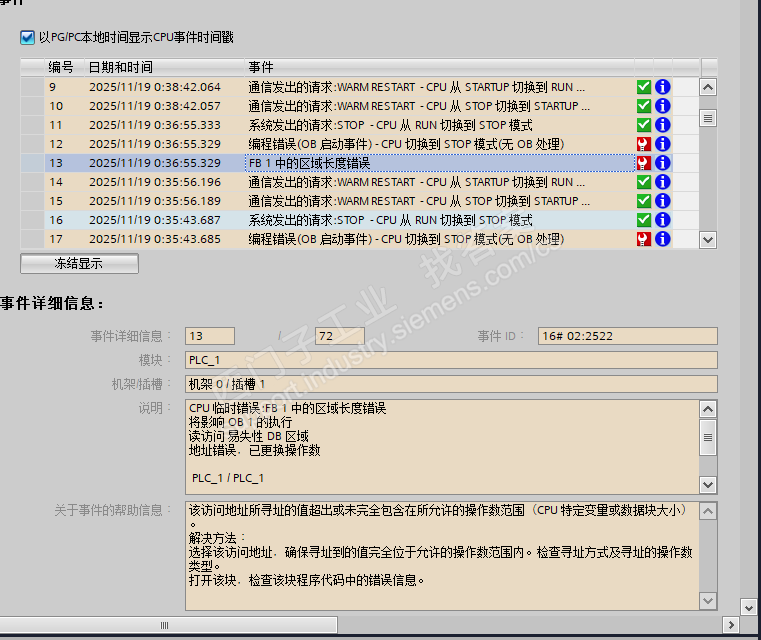Select row 12 编程错误 OB 启动事件
The image size is (761, 640).
360,144
